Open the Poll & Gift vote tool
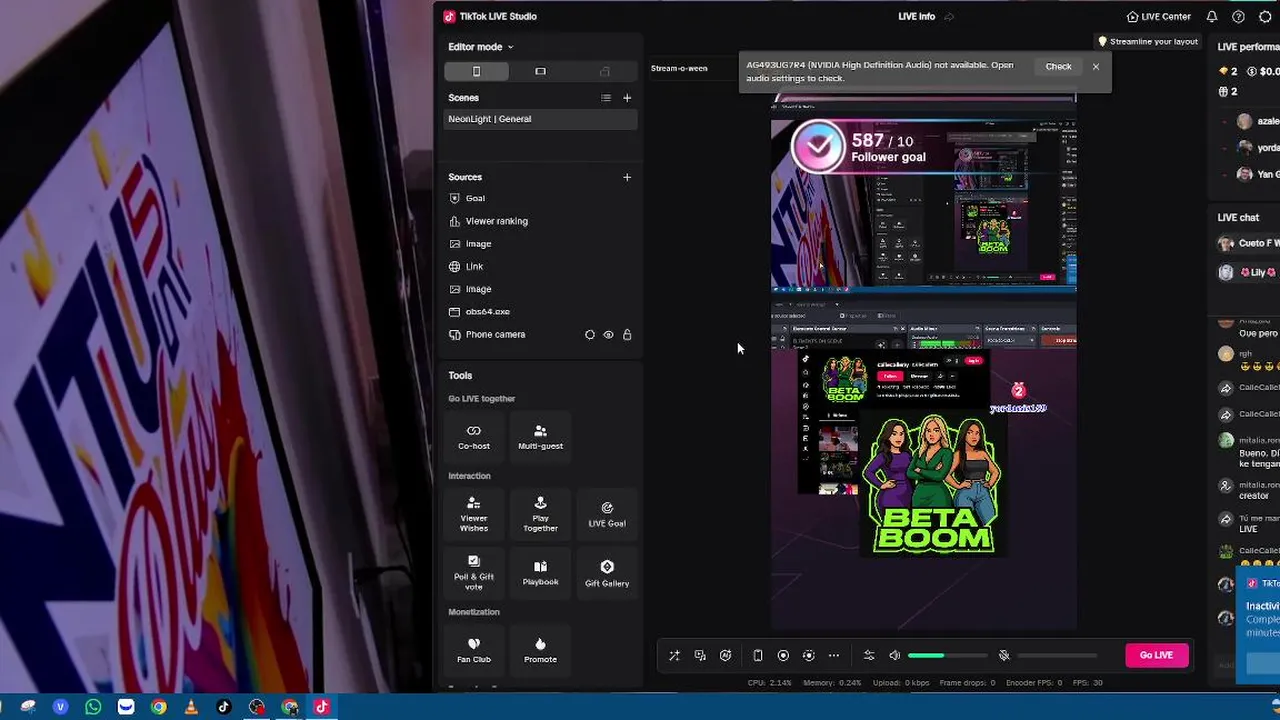 coord(474,573)
